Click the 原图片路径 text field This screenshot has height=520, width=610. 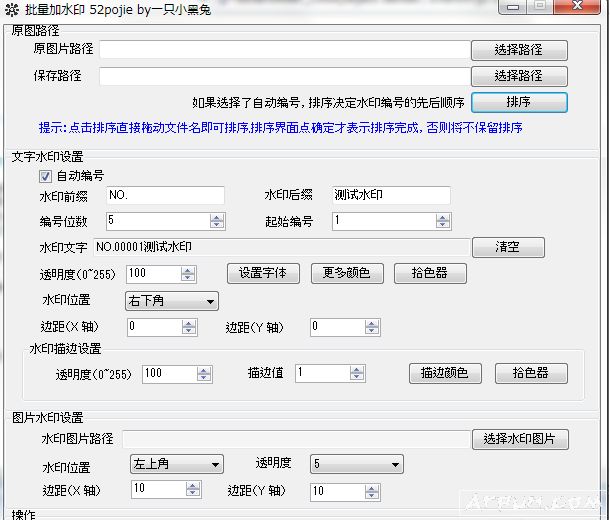(x=283, y=50)
